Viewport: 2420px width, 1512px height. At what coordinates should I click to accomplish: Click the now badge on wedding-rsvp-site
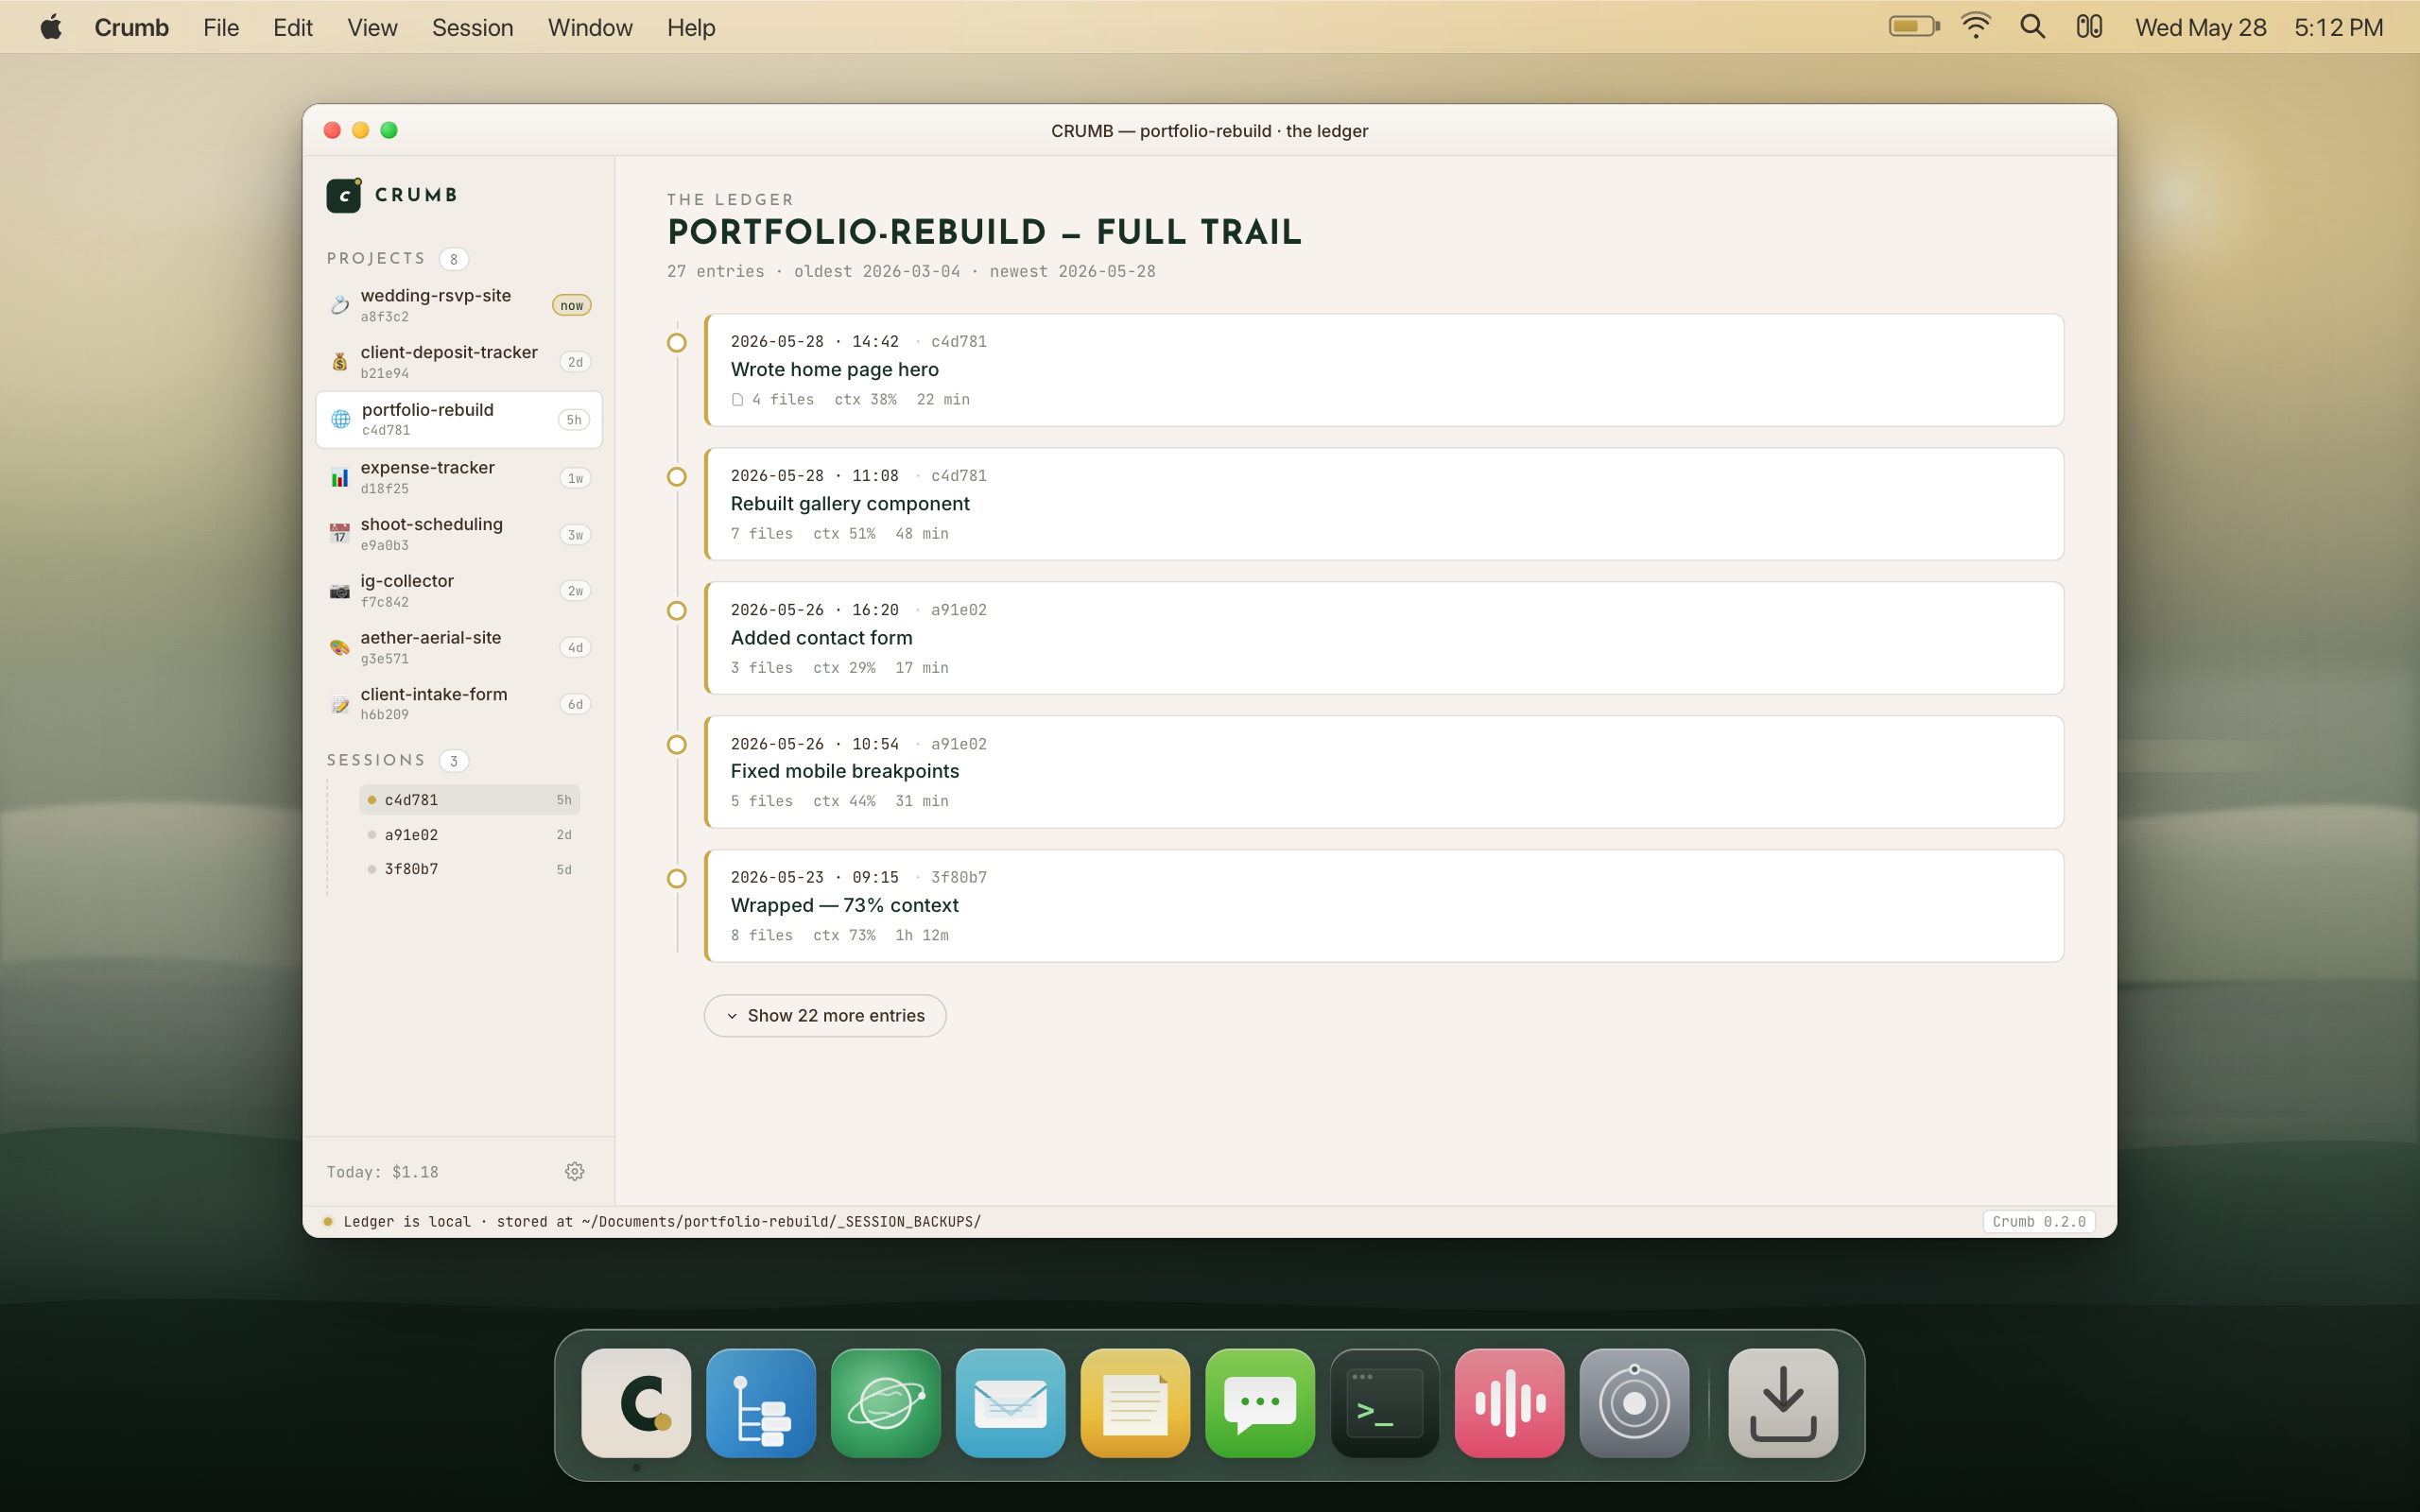[x=572, y=305]
